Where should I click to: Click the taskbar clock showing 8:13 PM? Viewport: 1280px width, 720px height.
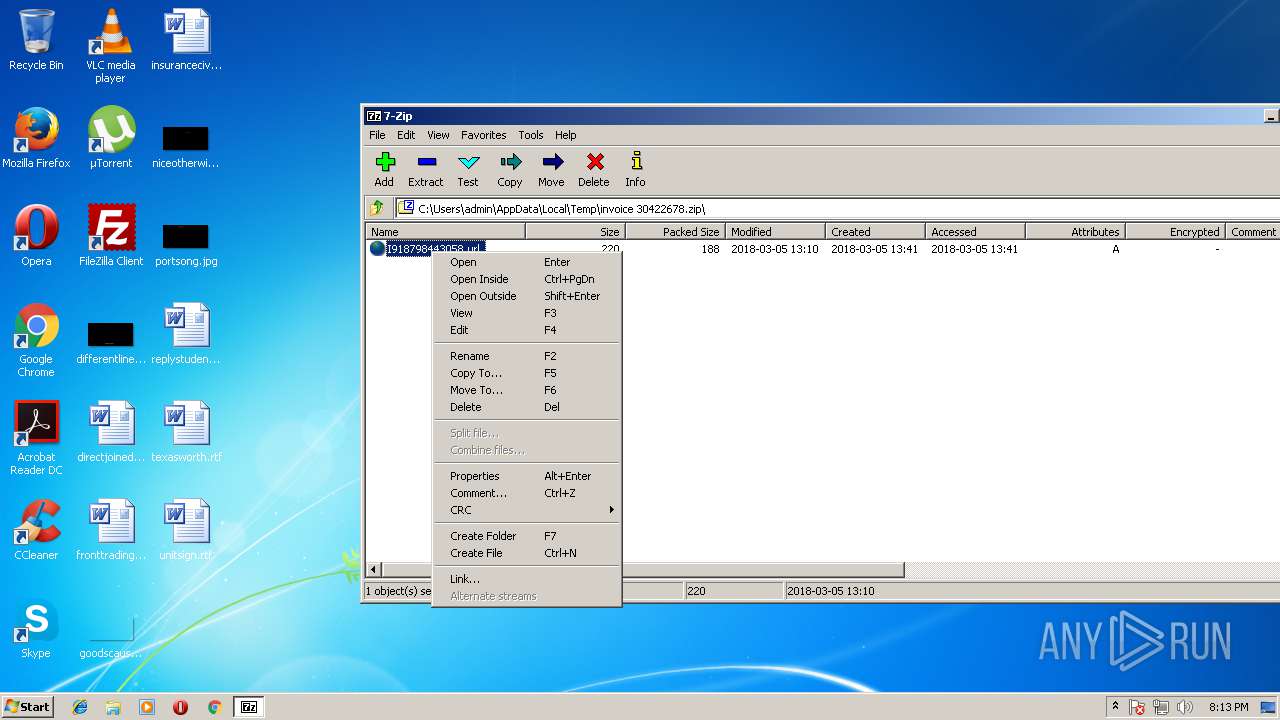pos(1228,707)
